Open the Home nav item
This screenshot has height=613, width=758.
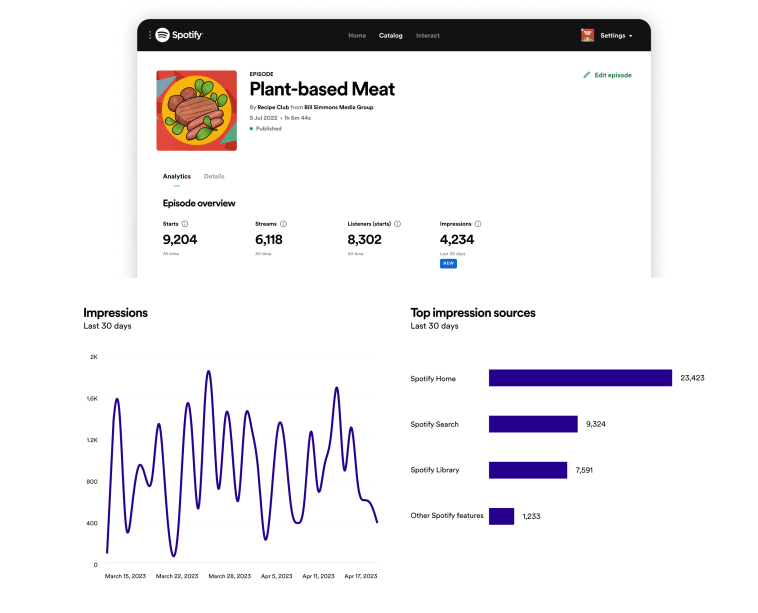(x=357, y=35)
